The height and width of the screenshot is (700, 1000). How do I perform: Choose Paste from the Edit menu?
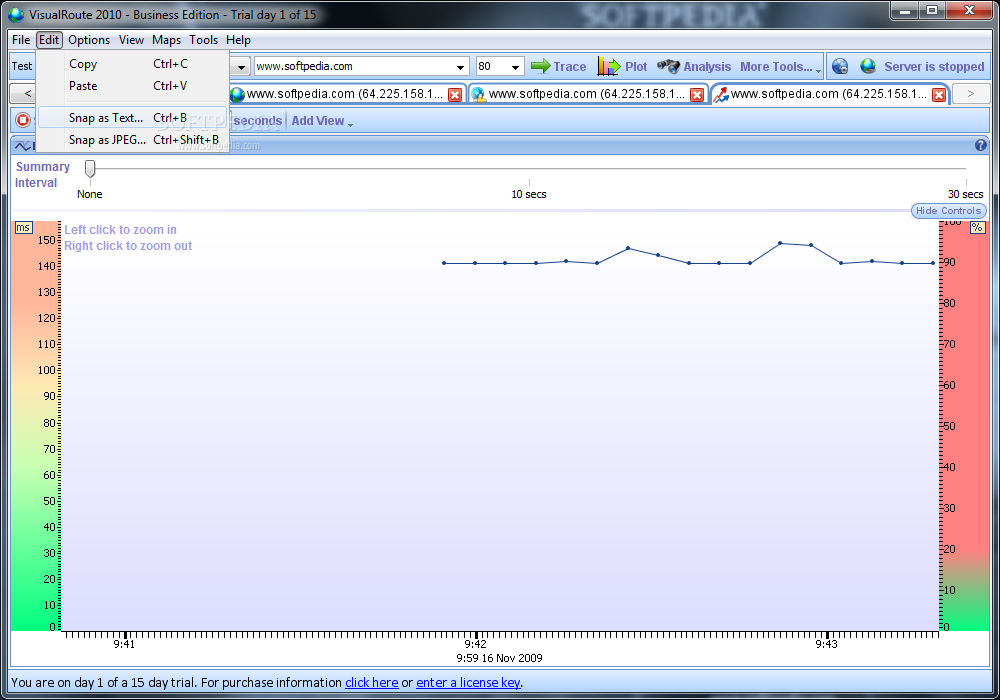(x=132, y=85)
